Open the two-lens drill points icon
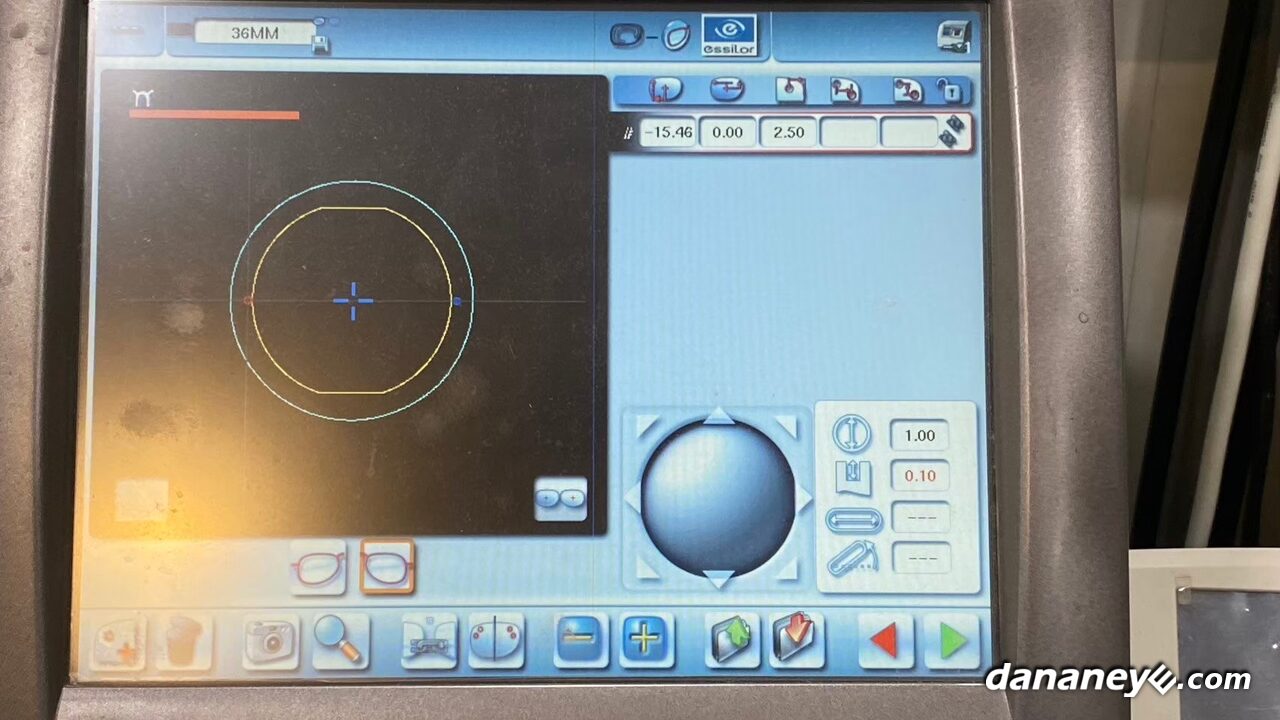 [x=496, y=641]
